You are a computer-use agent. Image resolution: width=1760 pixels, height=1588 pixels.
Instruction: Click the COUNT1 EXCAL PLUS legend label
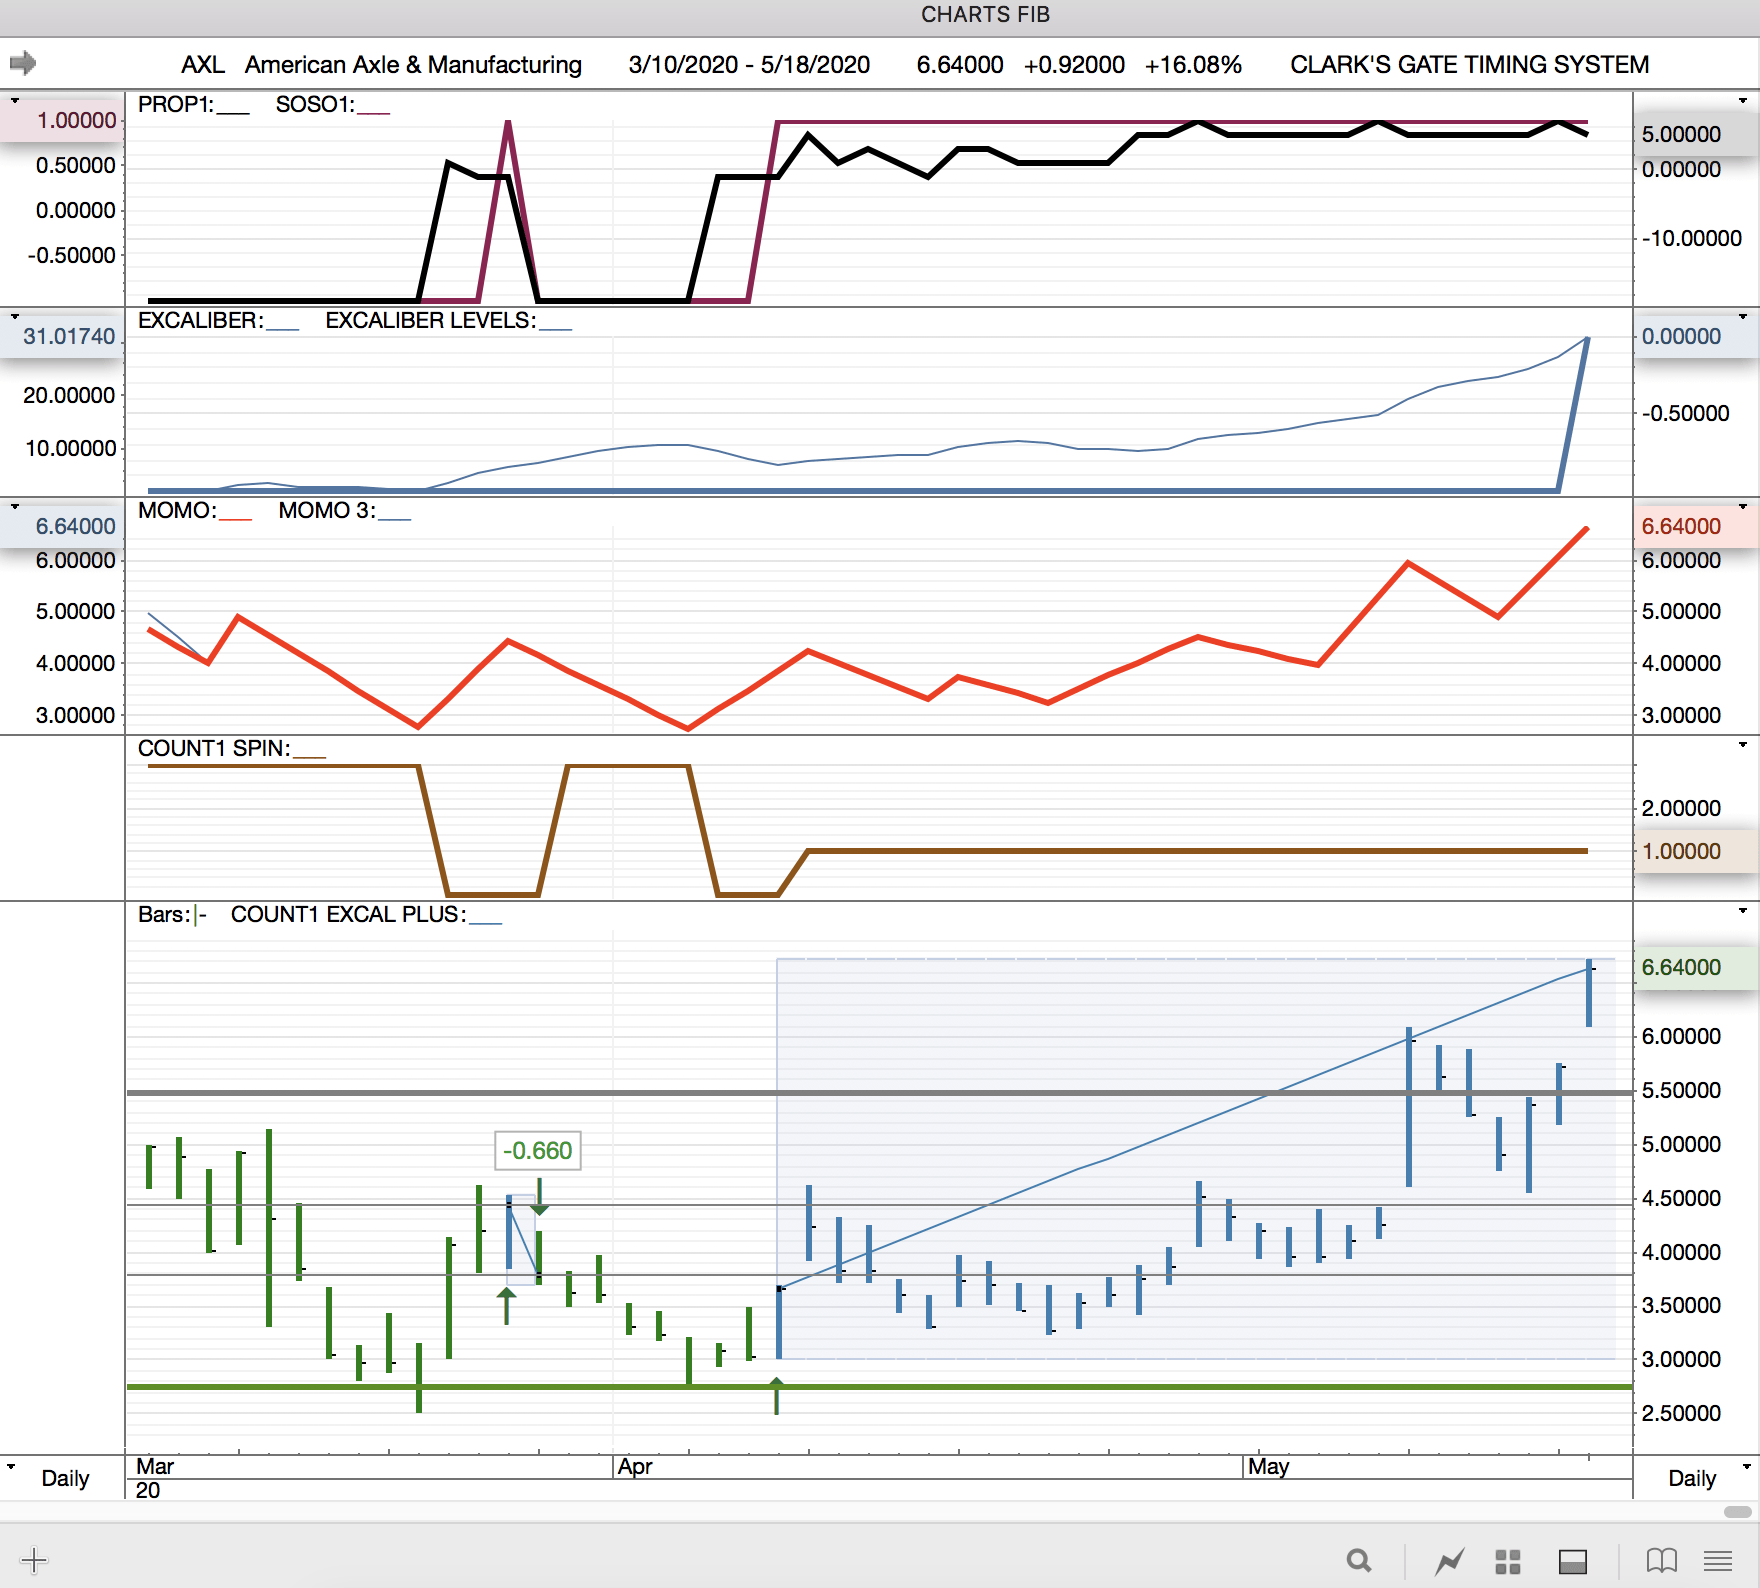point(348,915)
